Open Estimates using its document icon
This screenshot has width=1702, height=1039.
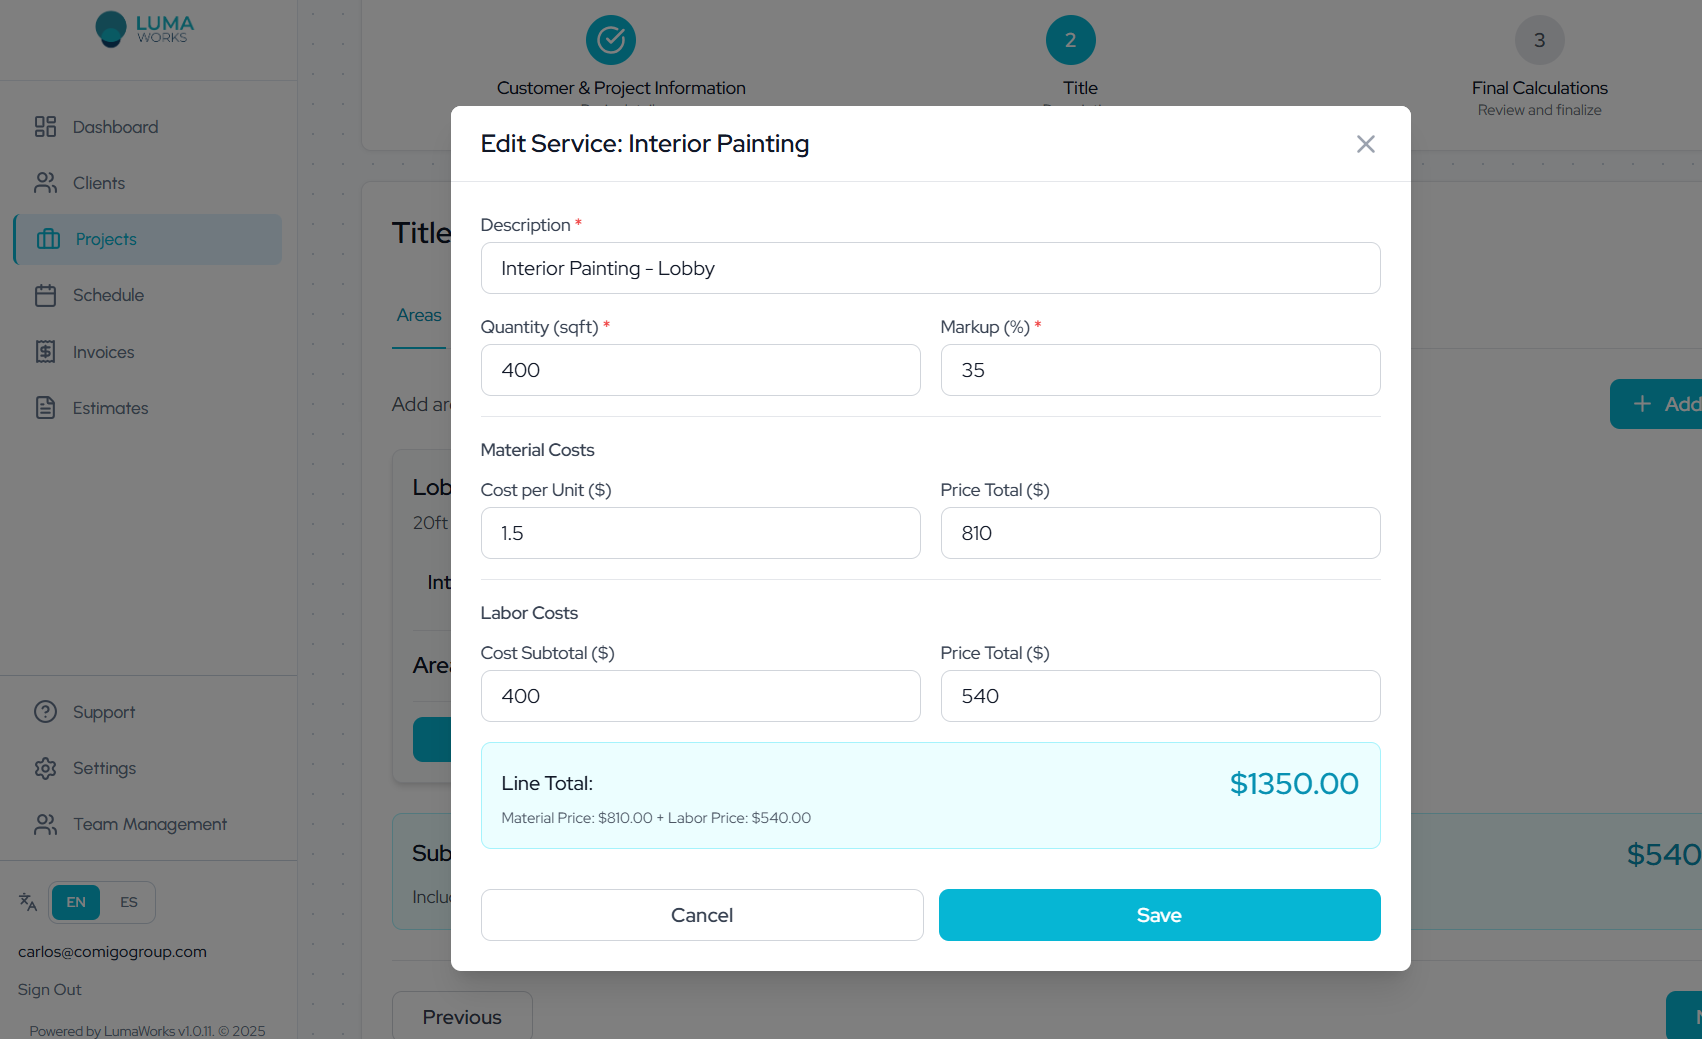click(x=46, y=407)
